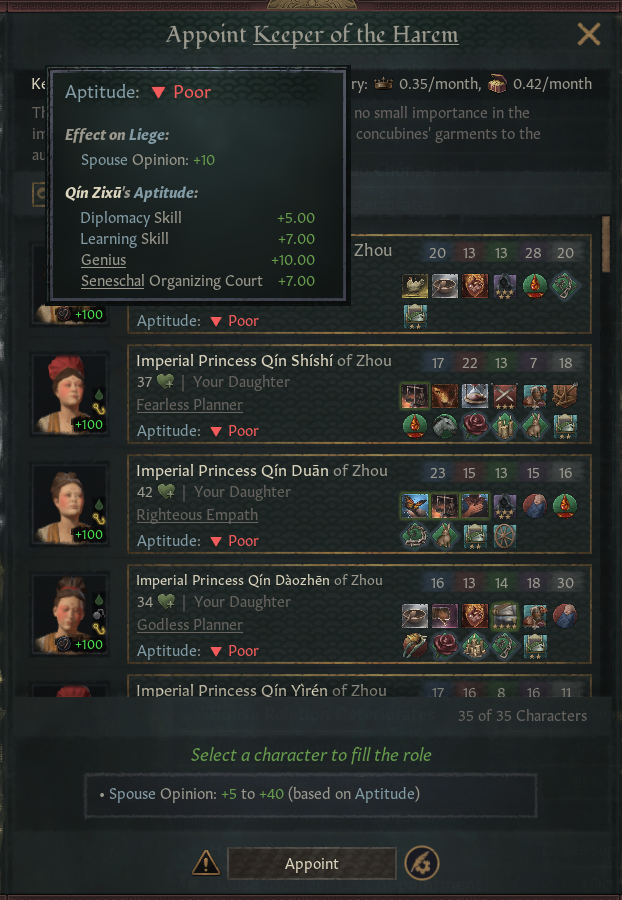The image size is (622, 900).
Task: Open the Fearless Planner personality link
Action: click(189, 405)
